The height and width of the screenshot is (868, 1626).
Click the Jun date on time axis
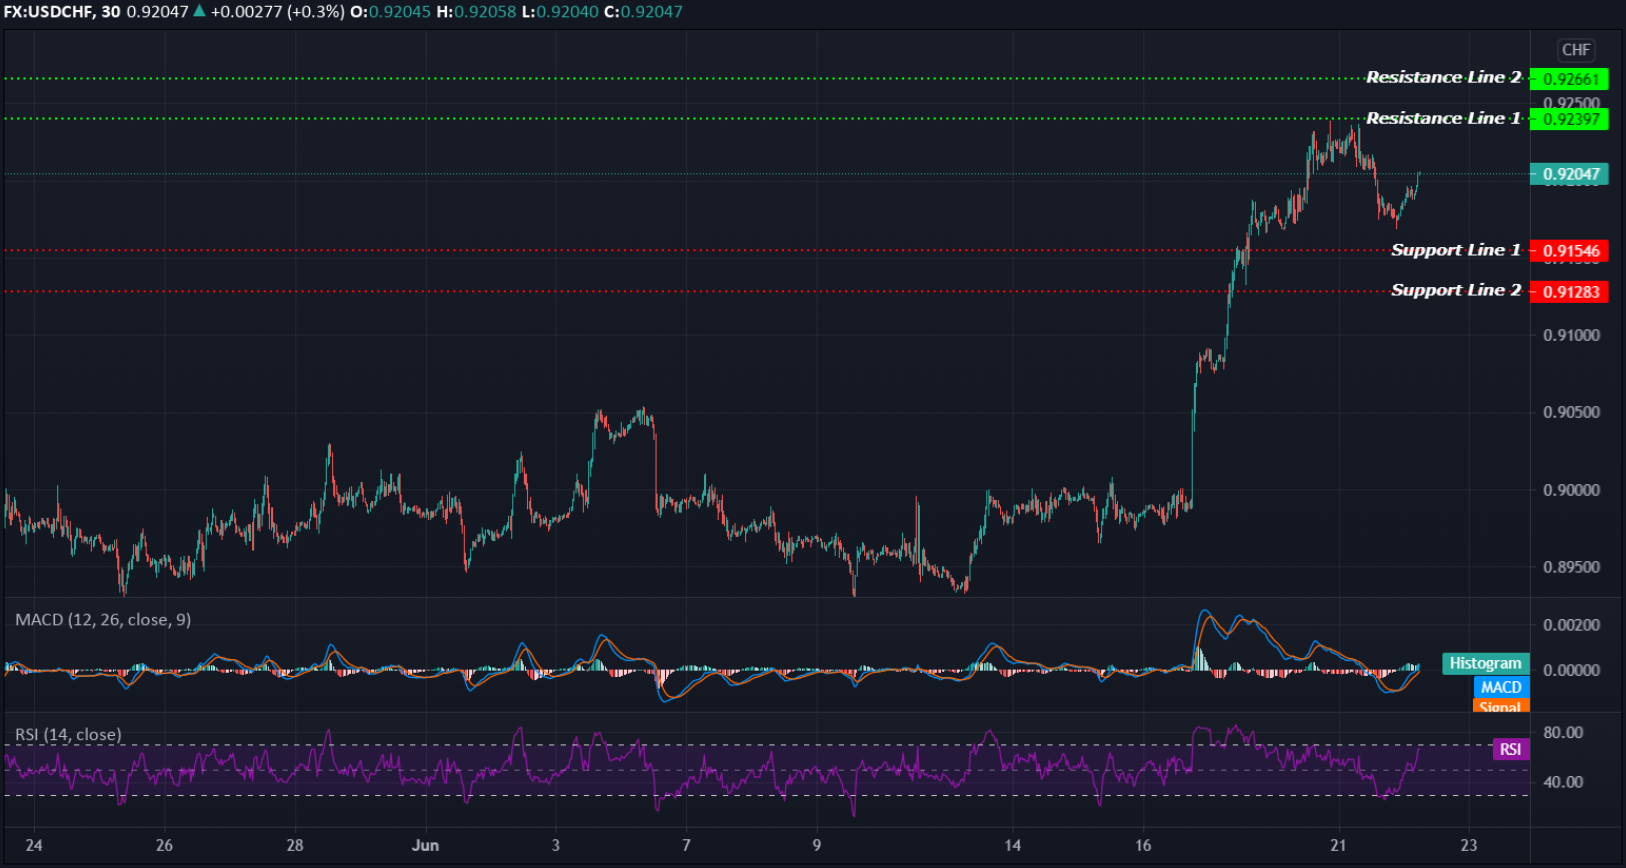(x=425, y=846)
